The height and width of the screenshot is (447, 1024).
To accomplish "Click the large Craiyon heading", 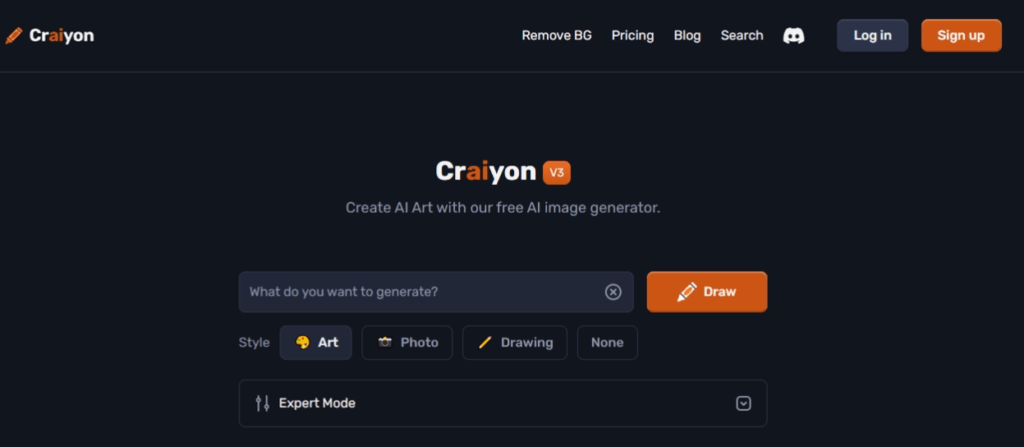I will (486, 172).
